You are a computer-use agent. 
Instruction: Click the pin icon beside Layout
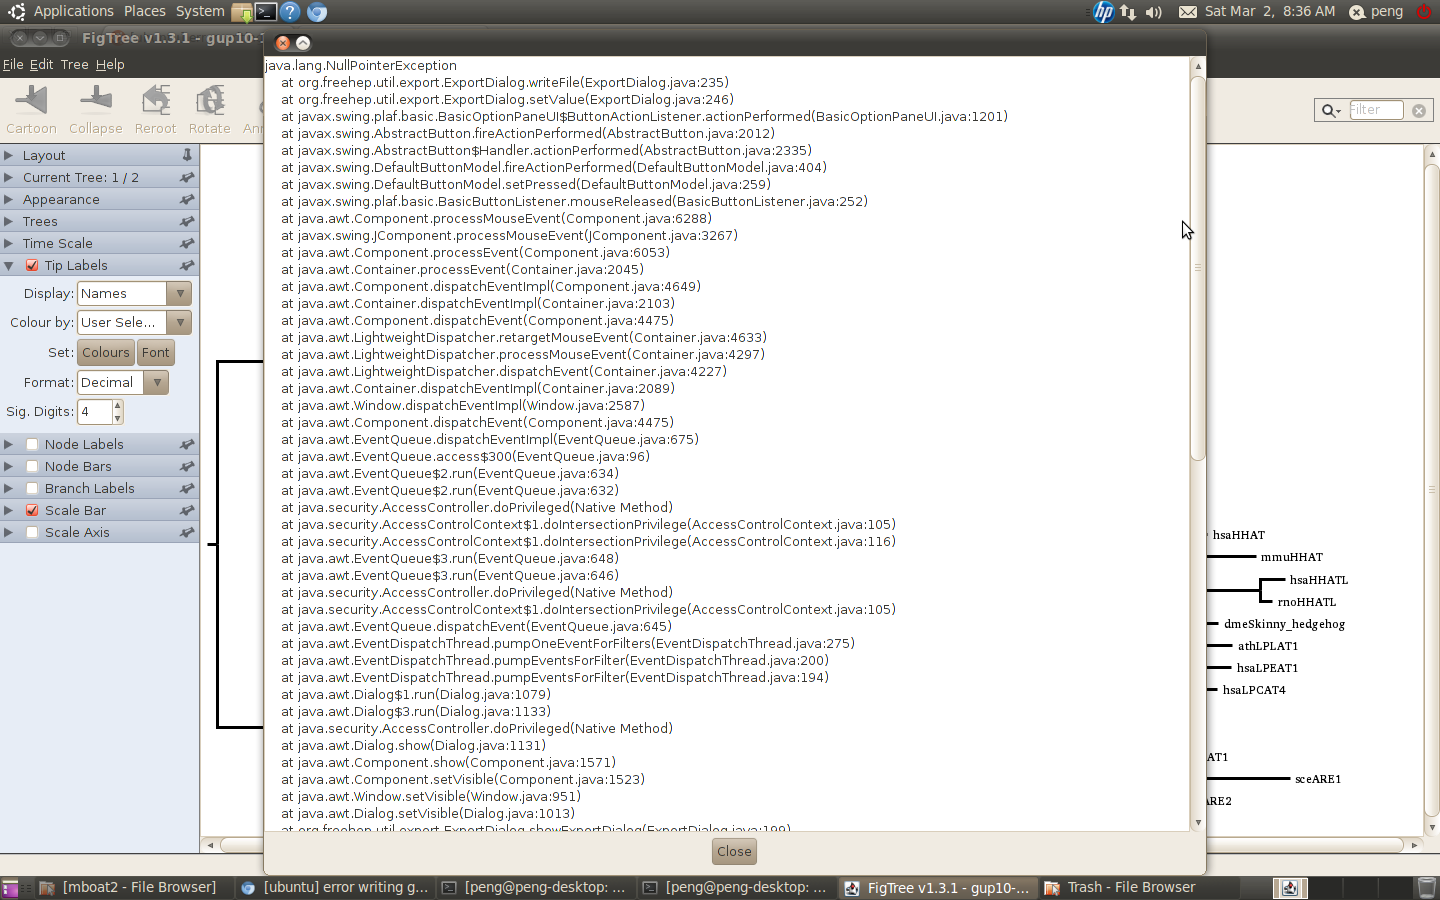(x=187, y=155)
